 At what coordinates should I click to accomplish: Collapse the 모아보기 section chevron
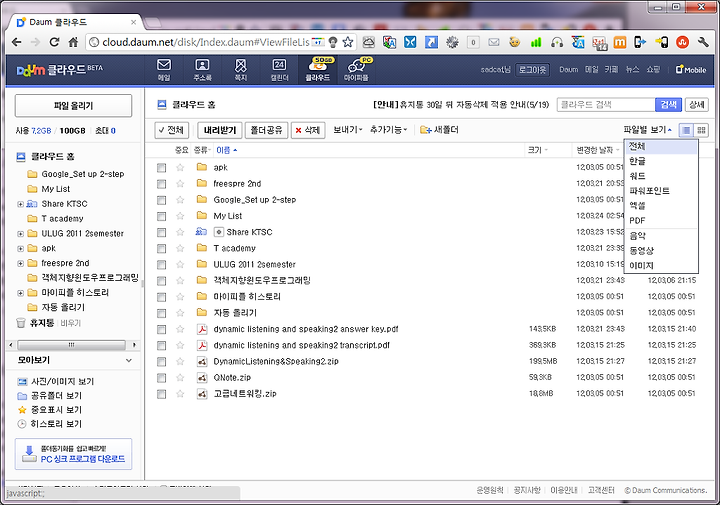pos(129,360)
